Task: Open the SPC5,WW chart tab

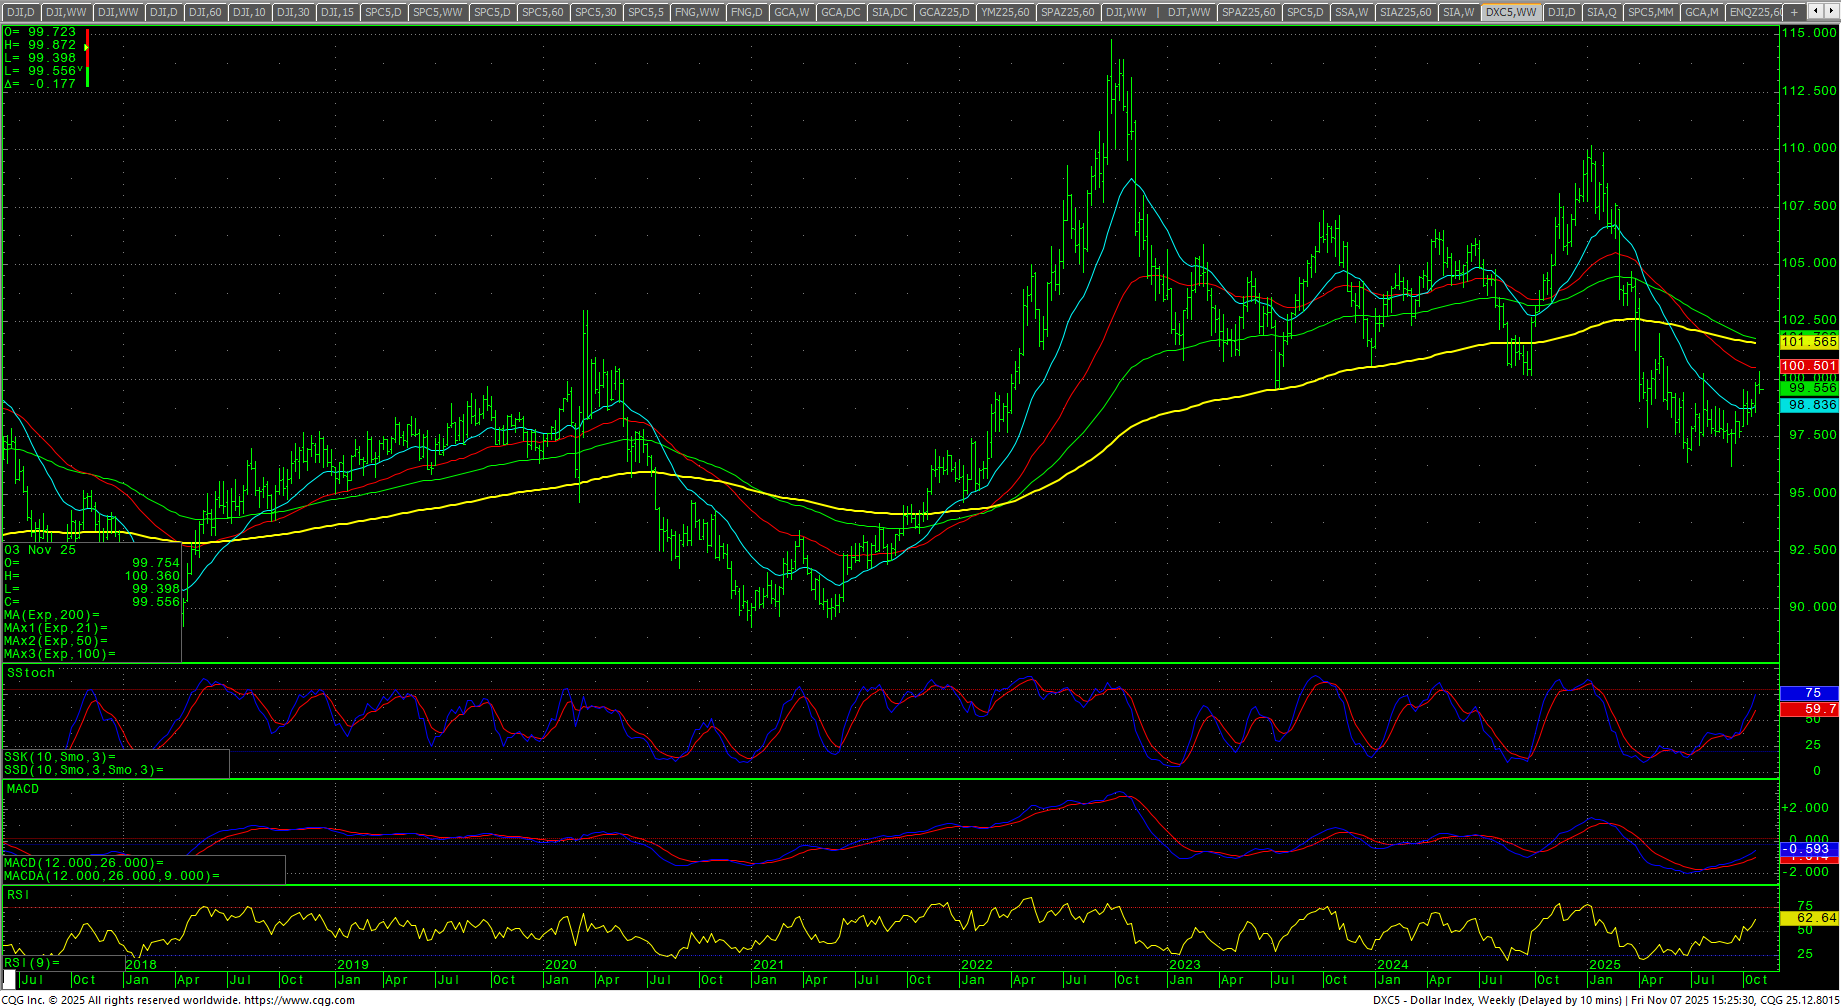Action: tap(437, 12)
